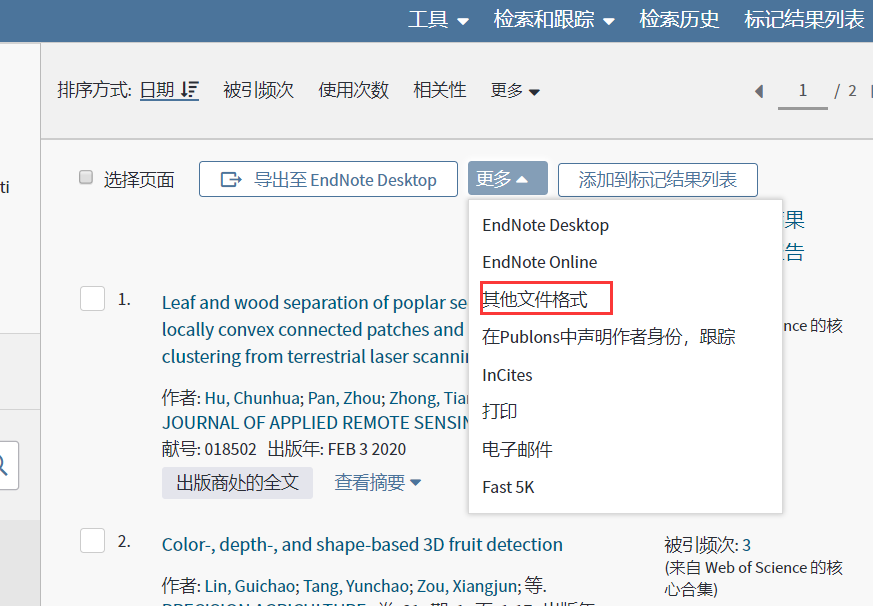Enable the 选择页面 checkbox
The image size is (873, 606).
click(x=85, y=179)
